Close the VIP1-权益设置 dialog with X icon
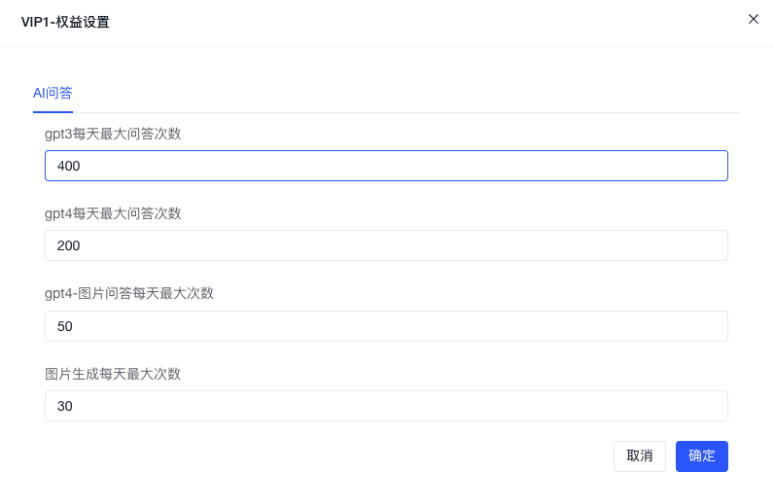Viewport: 774px width, 486px height. click(753, 19)
